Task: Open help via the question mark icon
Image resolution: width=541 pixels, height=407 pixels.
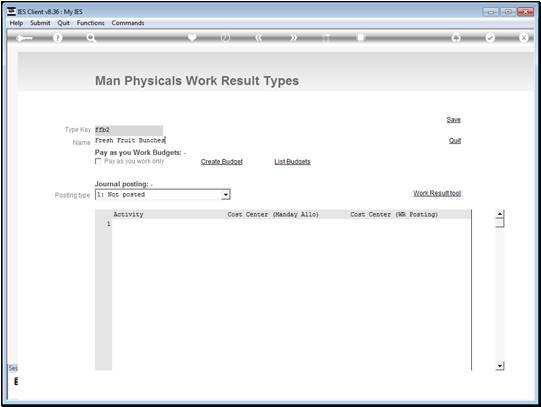Action: pyautogui.click(x=58, y=38)
